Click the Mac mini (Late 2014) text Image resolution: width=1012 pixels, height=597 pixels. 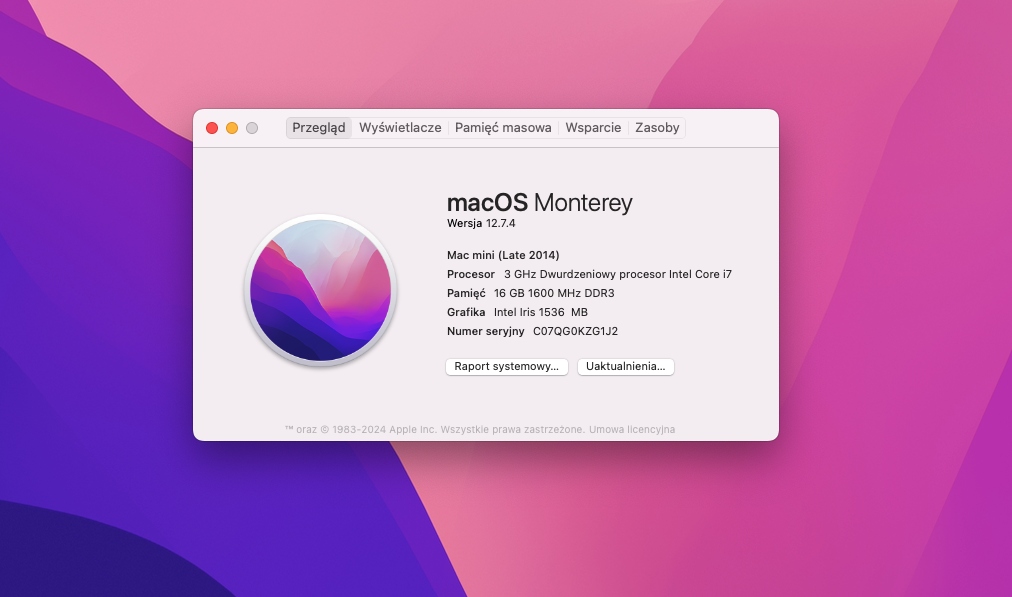[503, 255]
